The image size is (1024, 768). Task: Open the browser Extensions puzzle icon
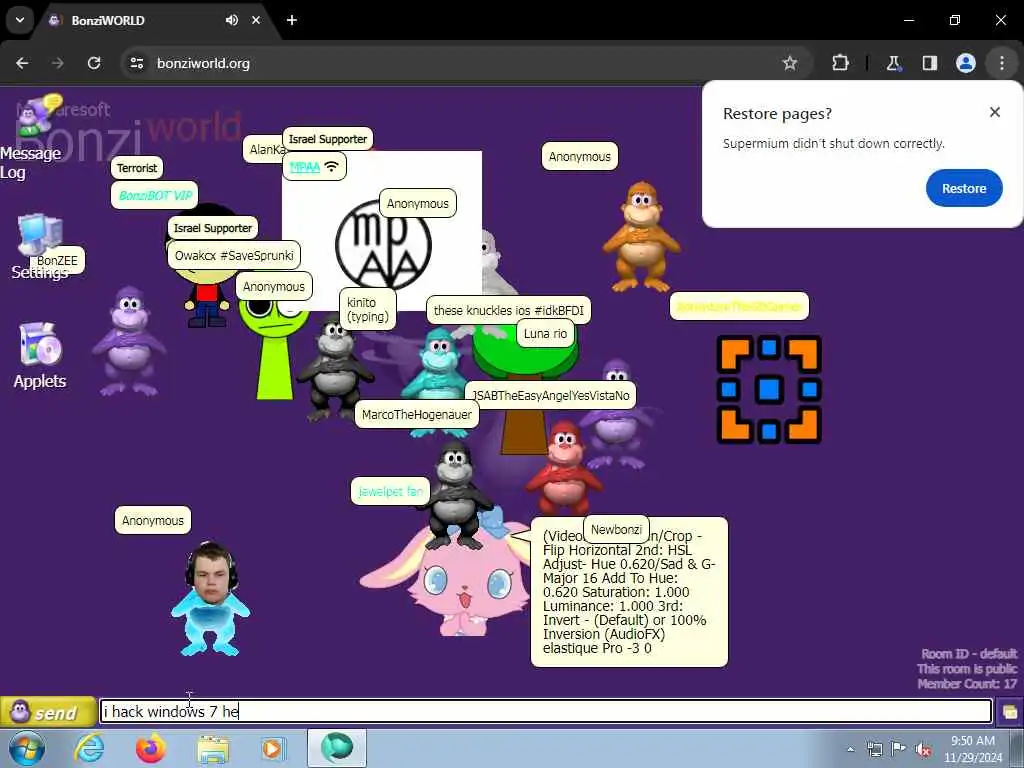840,63
